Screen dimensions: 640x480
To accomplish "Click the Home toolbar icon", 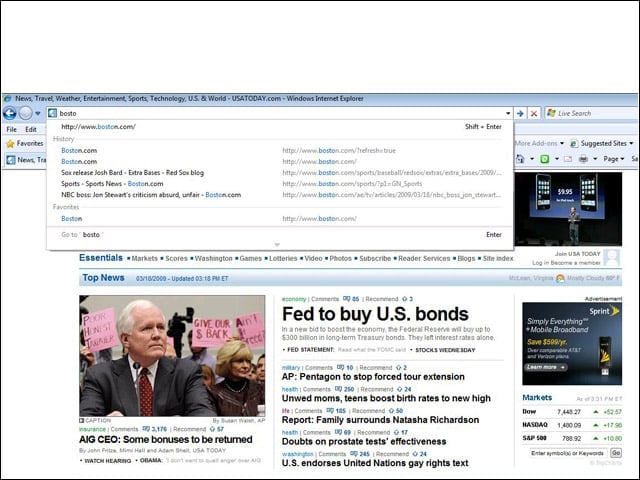I will tap(520, 159).
